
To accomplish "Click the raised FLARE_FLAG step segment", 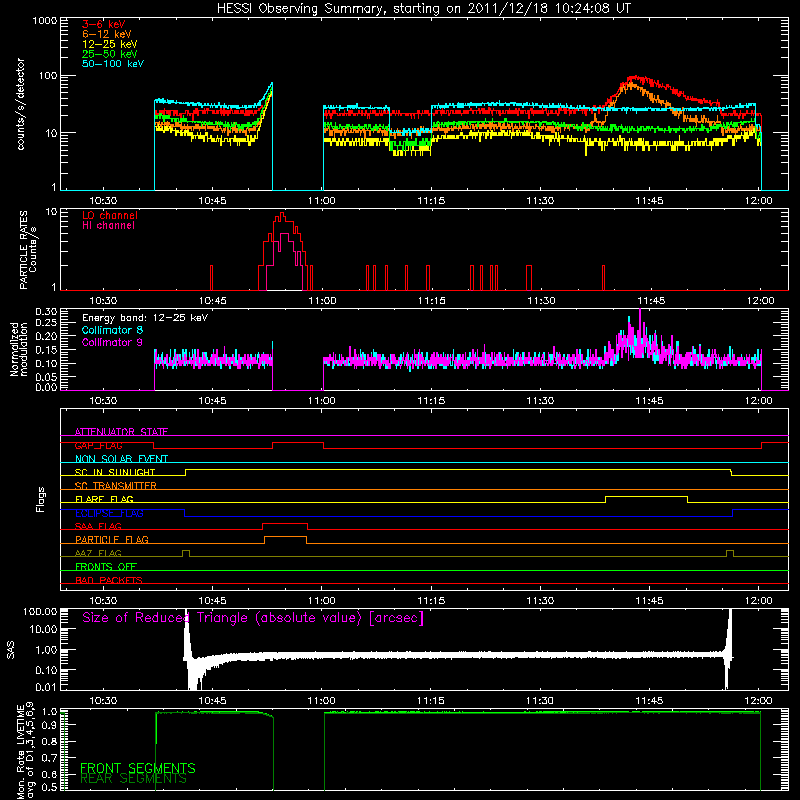I will click(646, 496).
